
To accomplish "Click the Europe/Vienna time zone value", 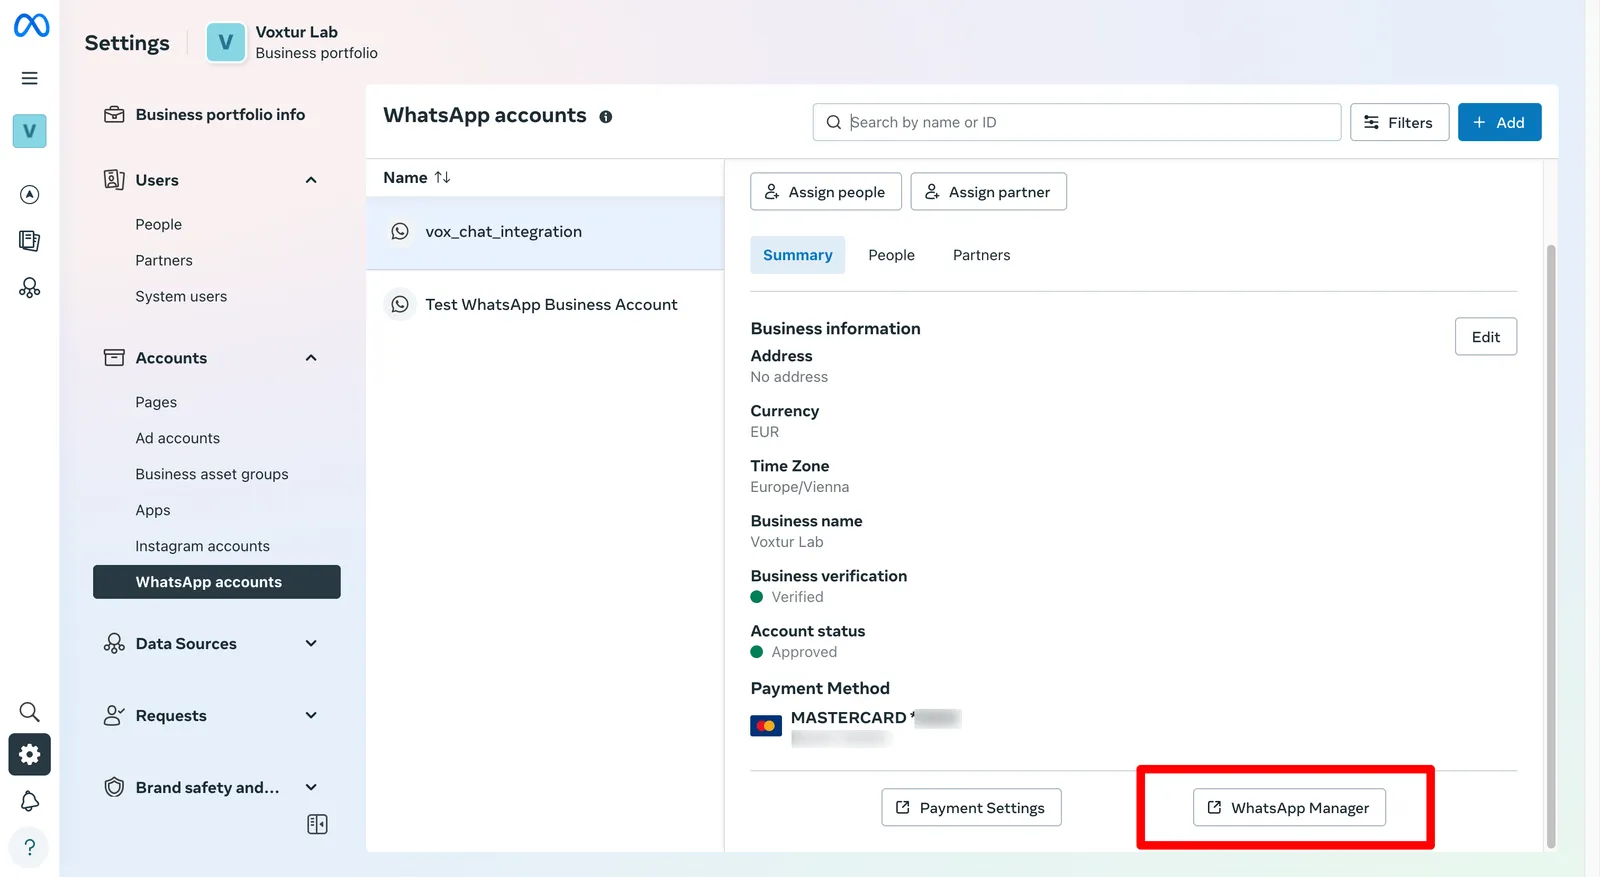I will [x=800, y=487].
